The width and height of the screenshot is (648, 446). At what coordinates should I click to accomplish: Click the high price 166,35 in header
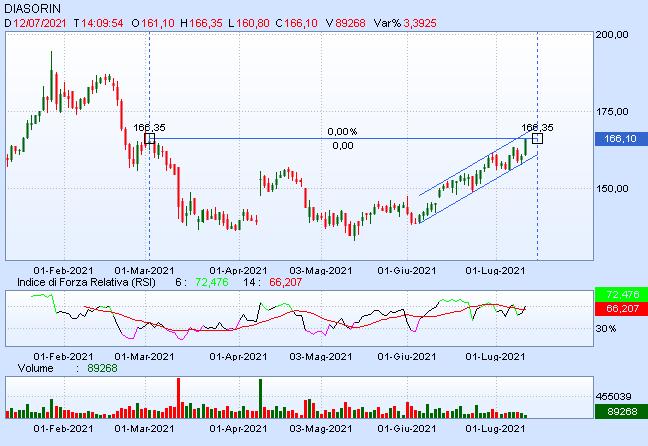(206, 23)
